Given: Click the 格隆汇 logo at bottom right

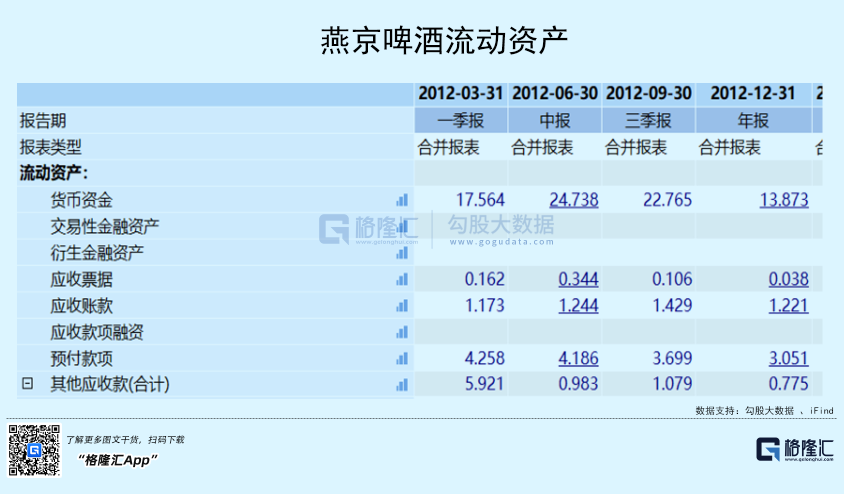Looking at the screenshot, I should pos(795,450).
